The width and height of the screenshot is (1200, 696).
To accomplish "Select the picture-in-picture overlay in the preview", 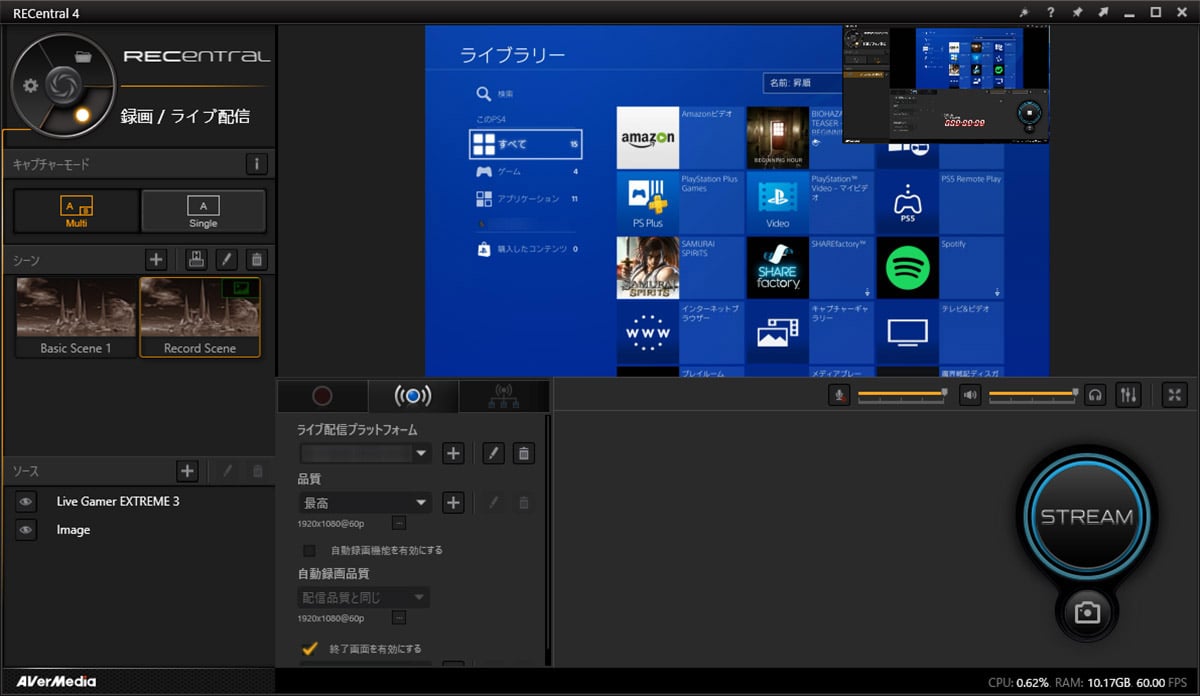I will pos(945,85).
